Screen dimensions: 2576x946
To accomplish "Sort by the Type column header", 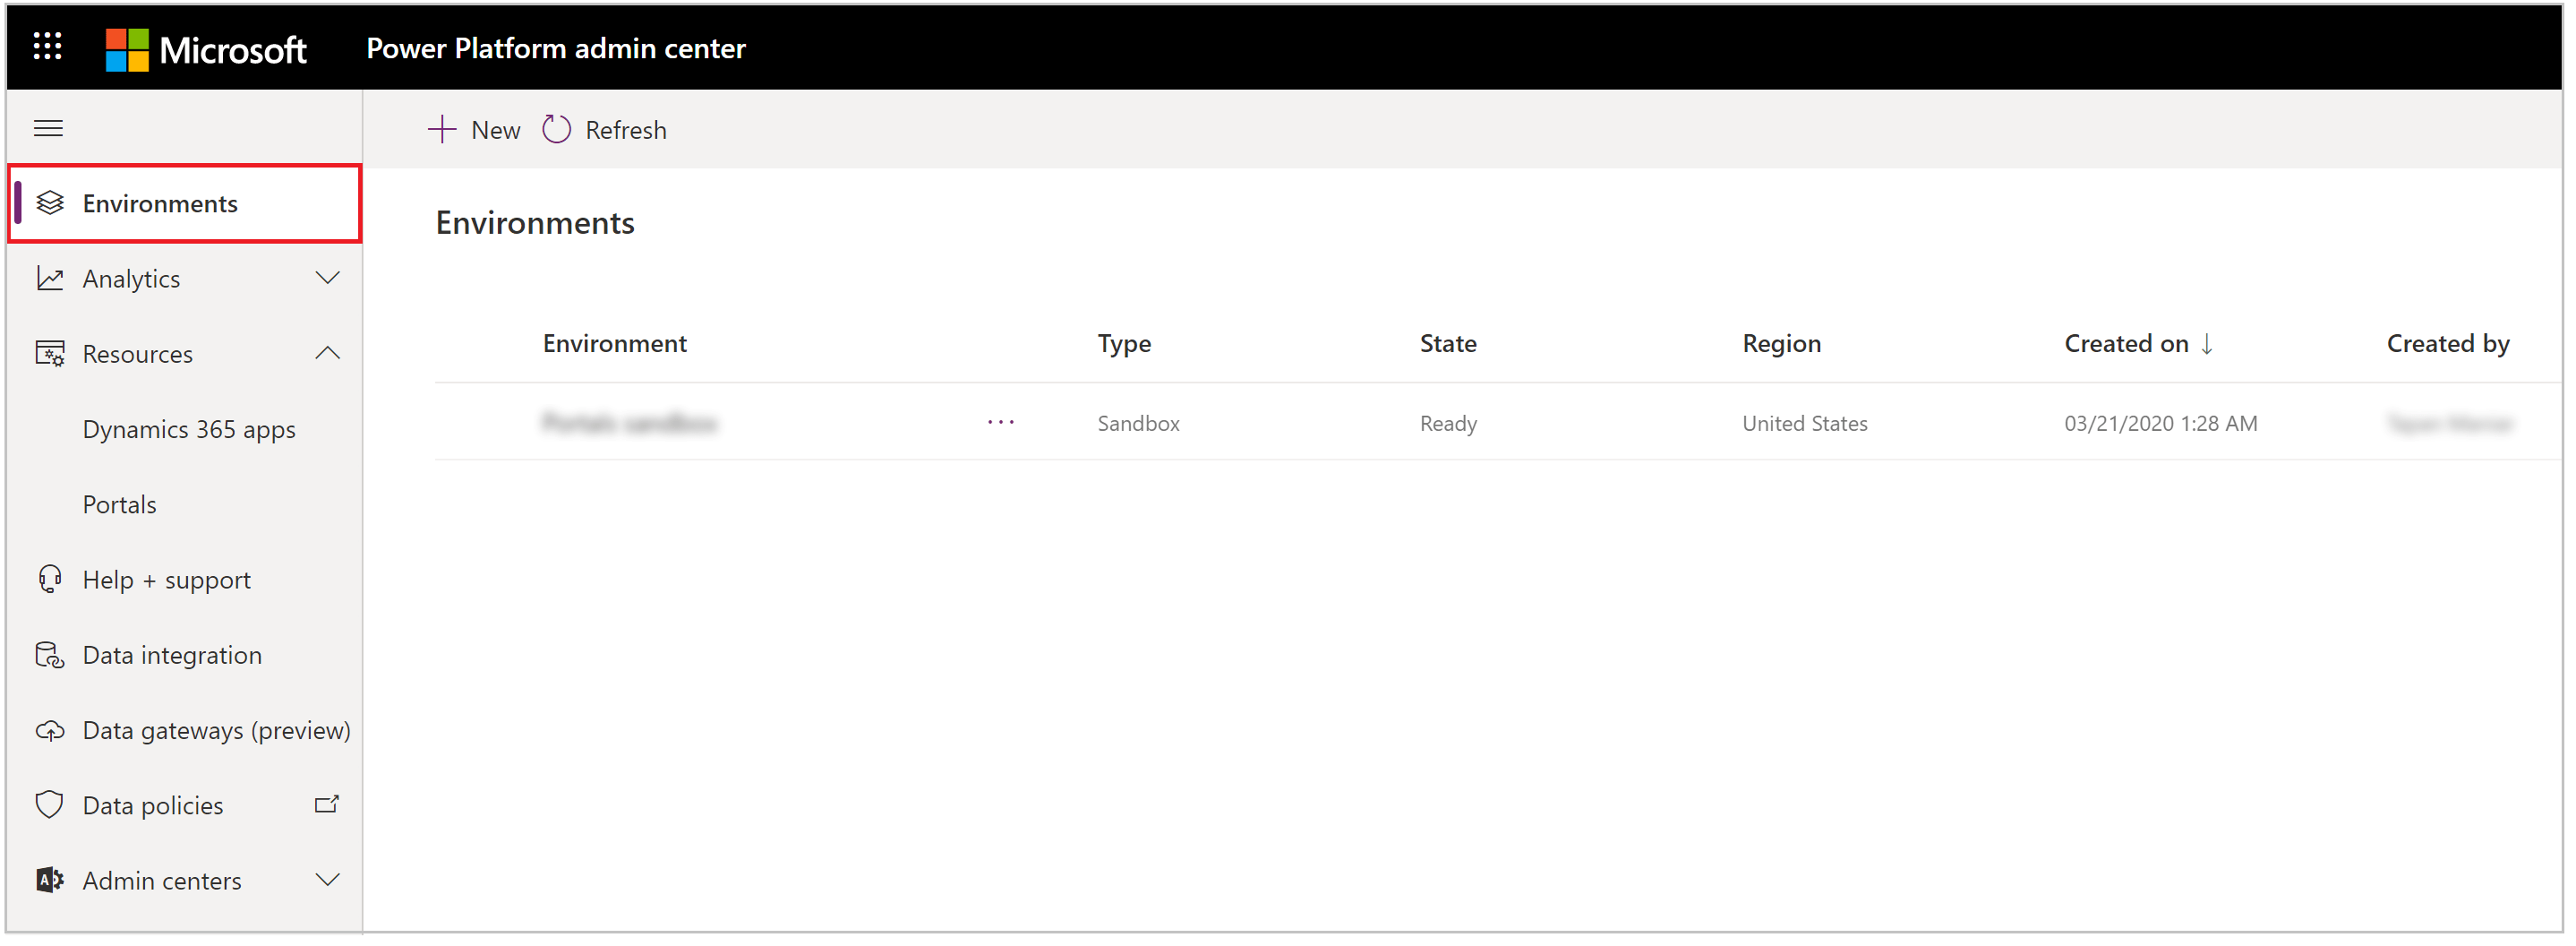I will pyautogui.click(x=1124, y=345).
